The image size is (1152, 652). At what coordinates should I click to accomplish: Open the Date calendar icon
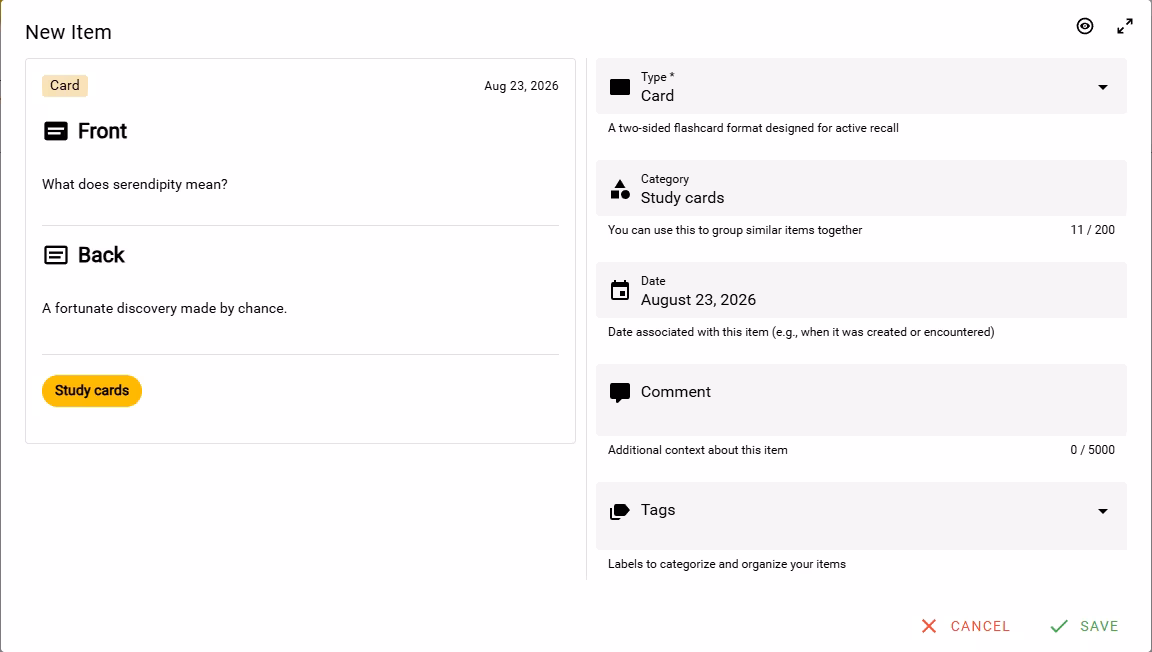coord(620,290)
